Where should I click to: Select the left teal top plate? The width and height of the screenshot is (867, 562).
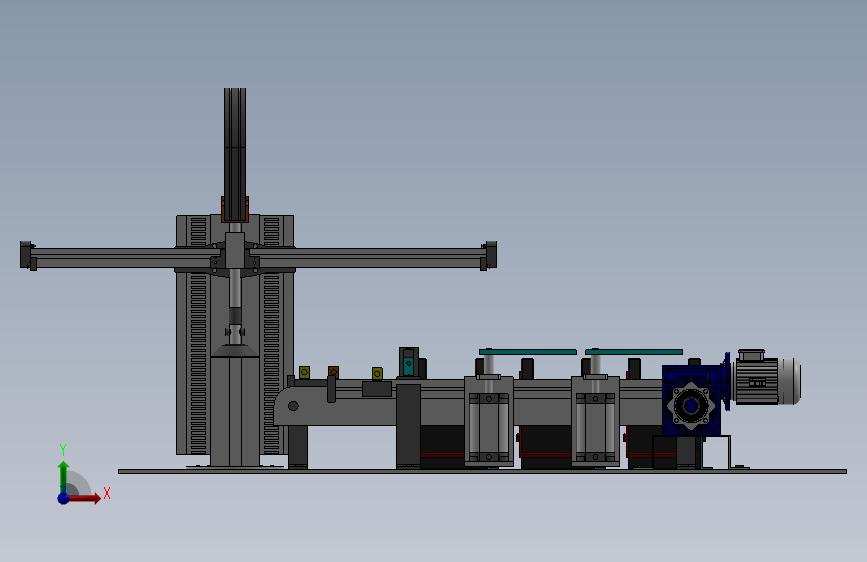(527, 352)
